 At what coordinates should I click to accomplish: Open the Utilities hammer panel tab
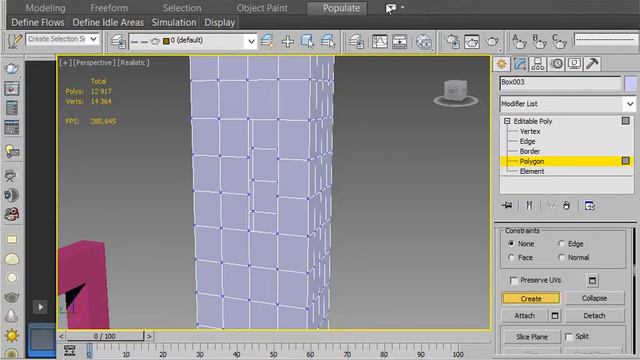(592, 64)
